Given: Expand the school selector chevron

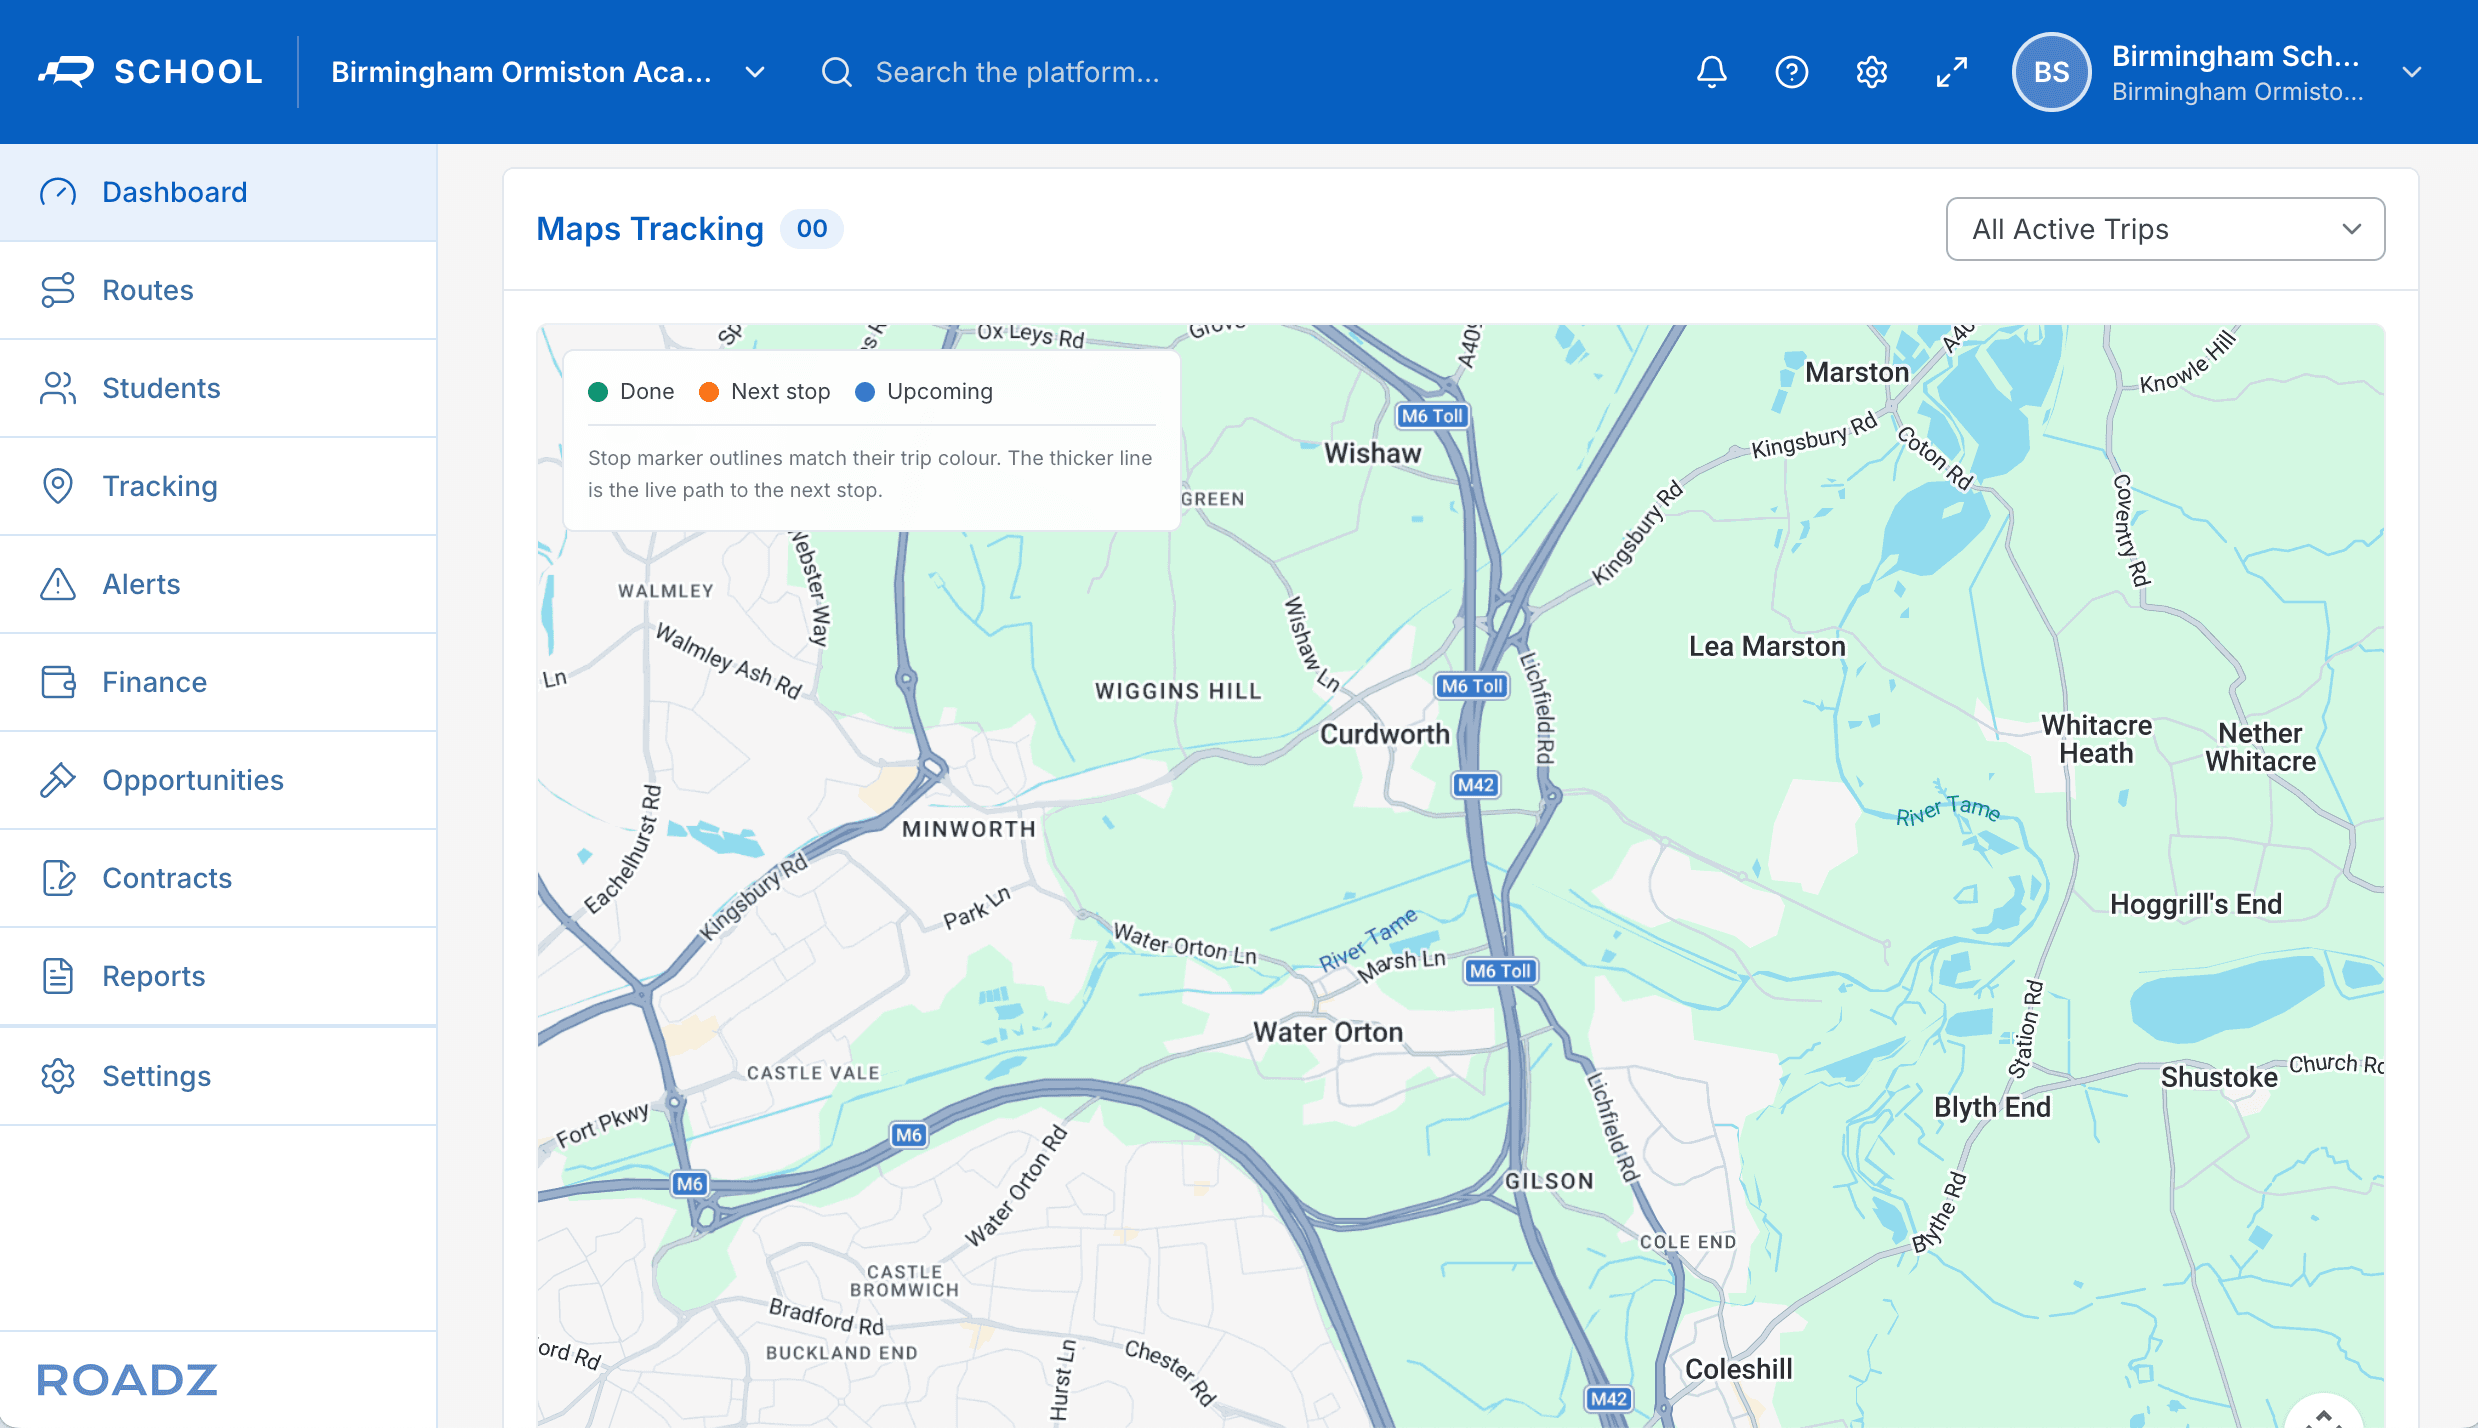Looking at the screenshot, I should 756,72.
